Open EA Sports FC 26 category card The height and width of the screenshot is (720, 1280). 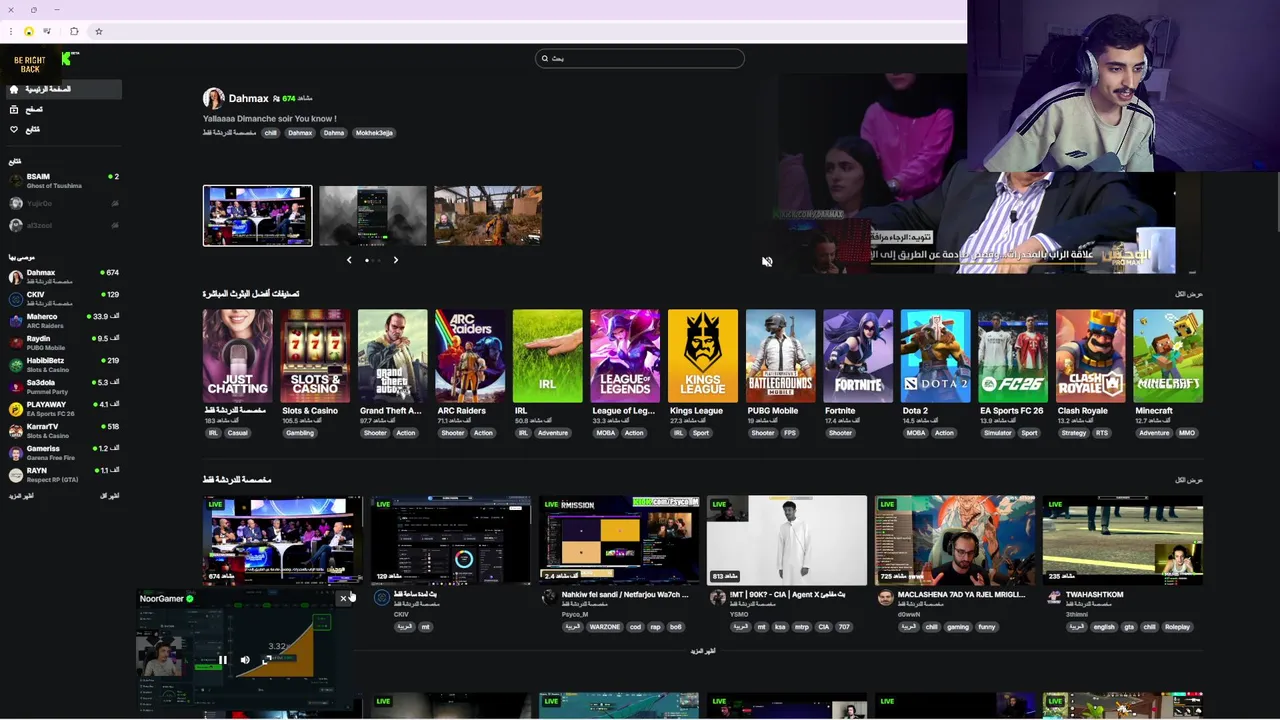pos(1013,356)
